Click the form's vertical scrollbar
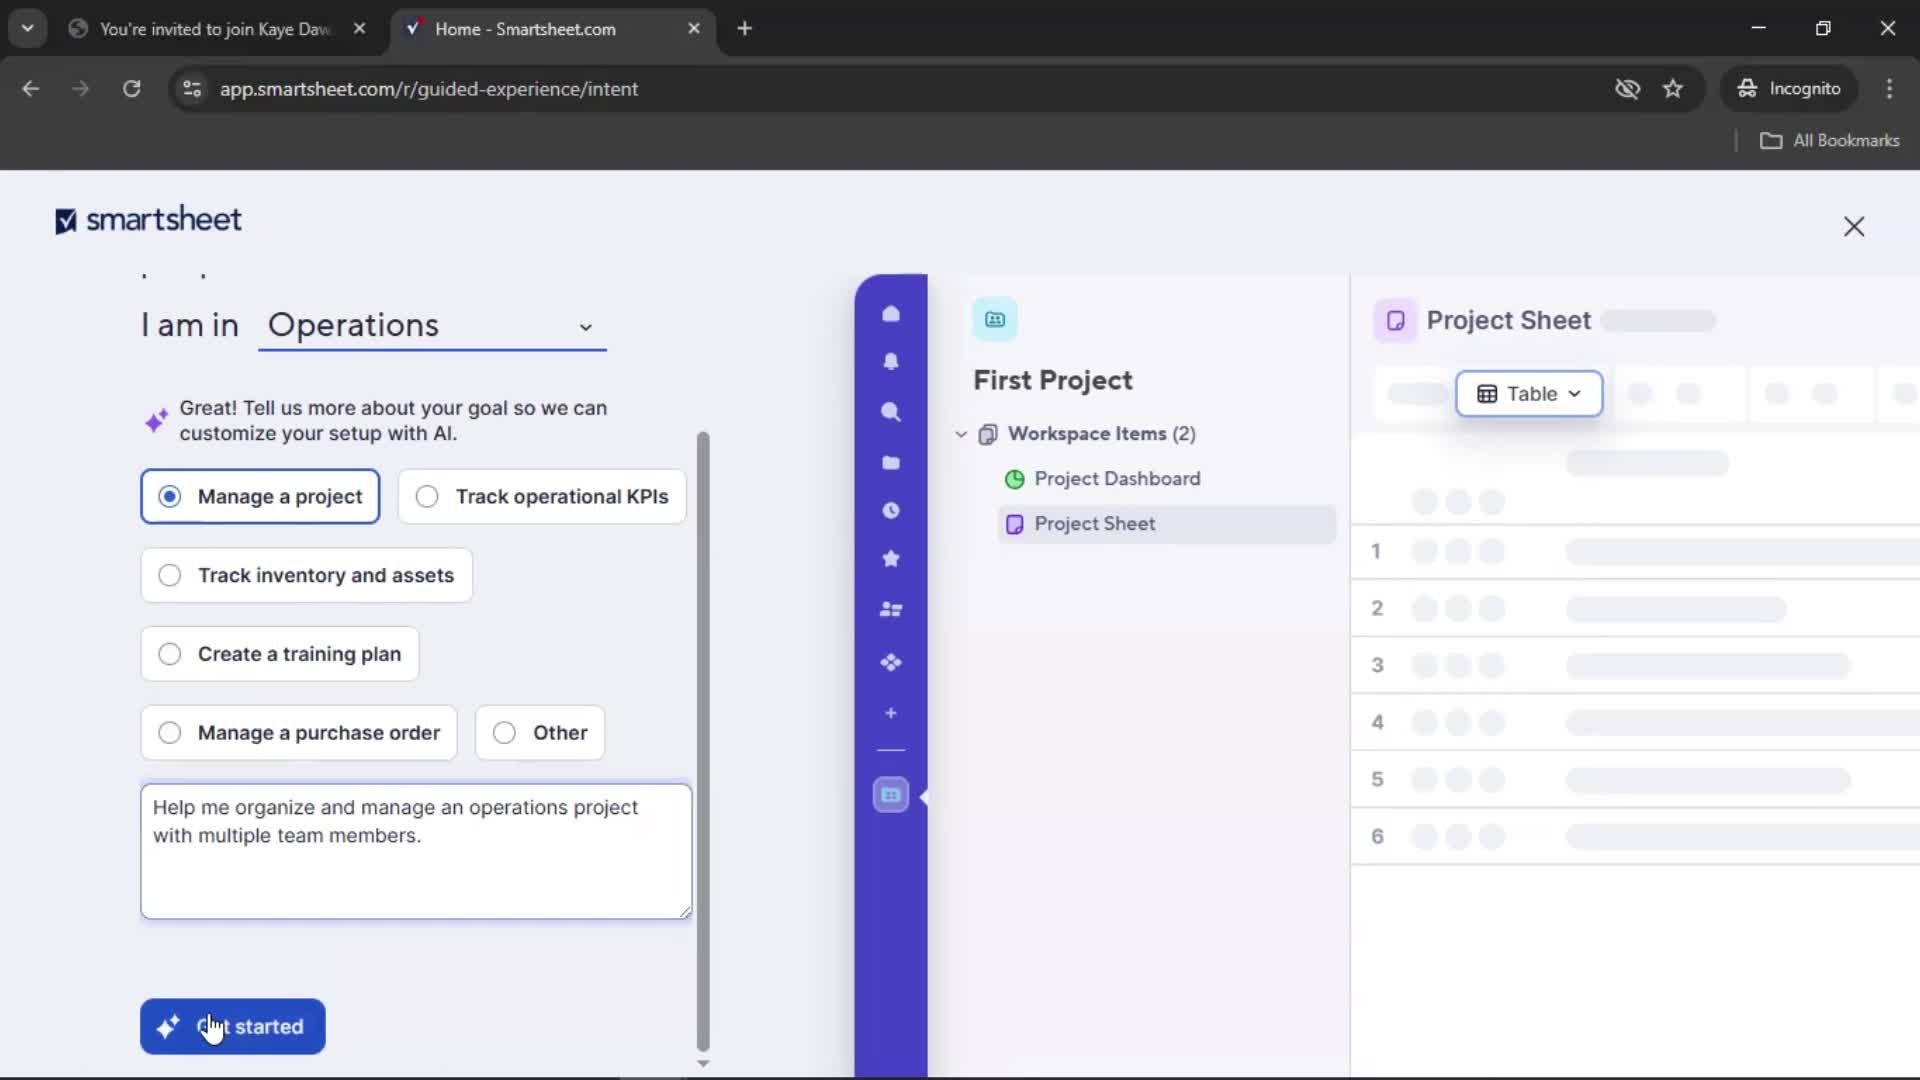This screenshot has width=1920, height=1080. point(703,740)
